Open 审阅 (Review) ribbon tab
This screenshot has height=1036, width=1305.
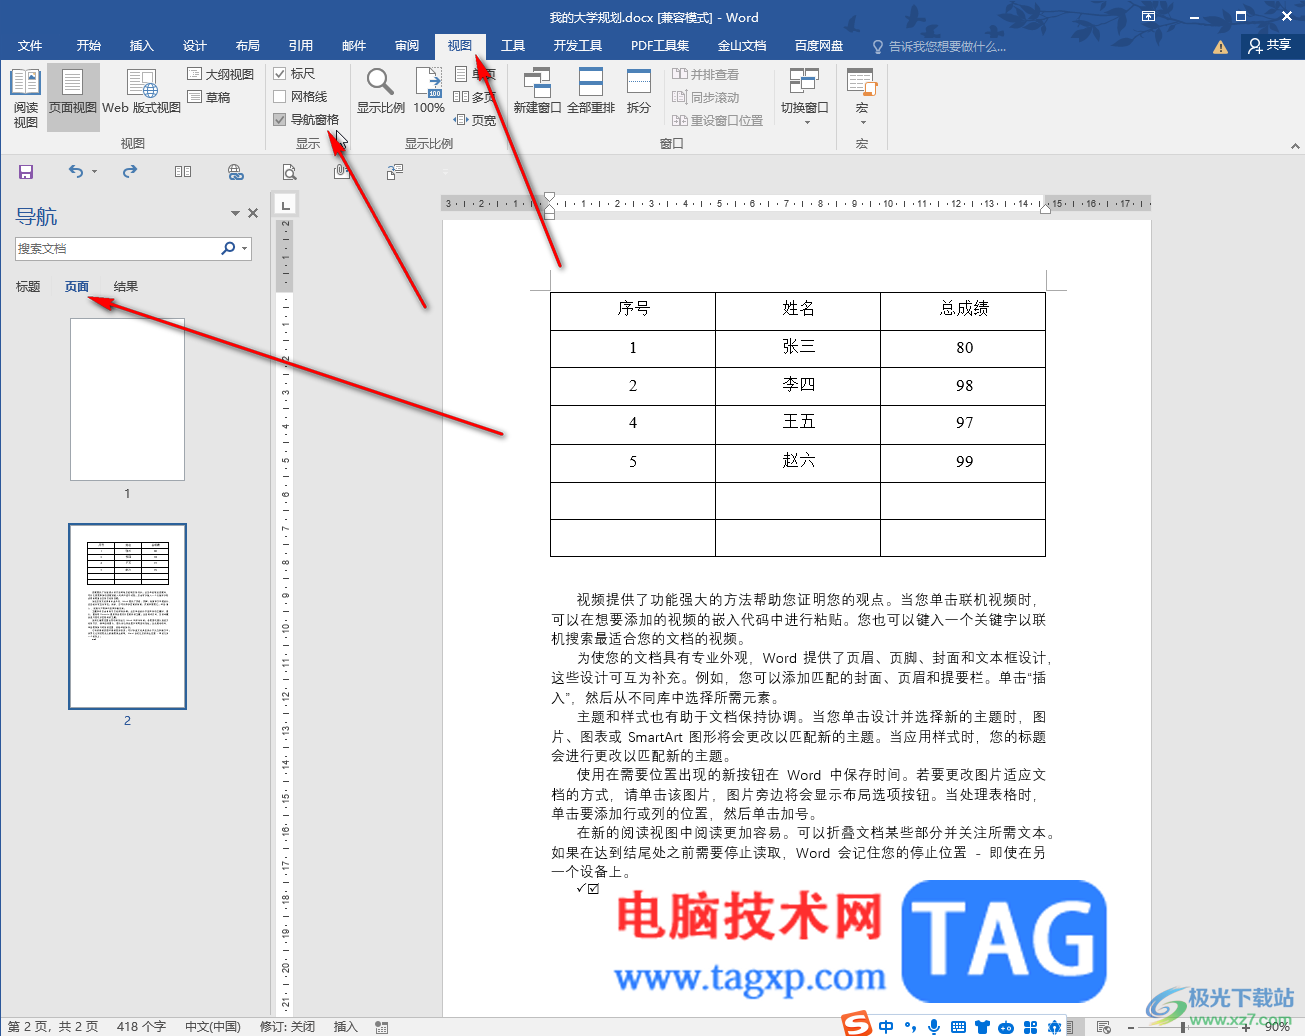point(407,46)
